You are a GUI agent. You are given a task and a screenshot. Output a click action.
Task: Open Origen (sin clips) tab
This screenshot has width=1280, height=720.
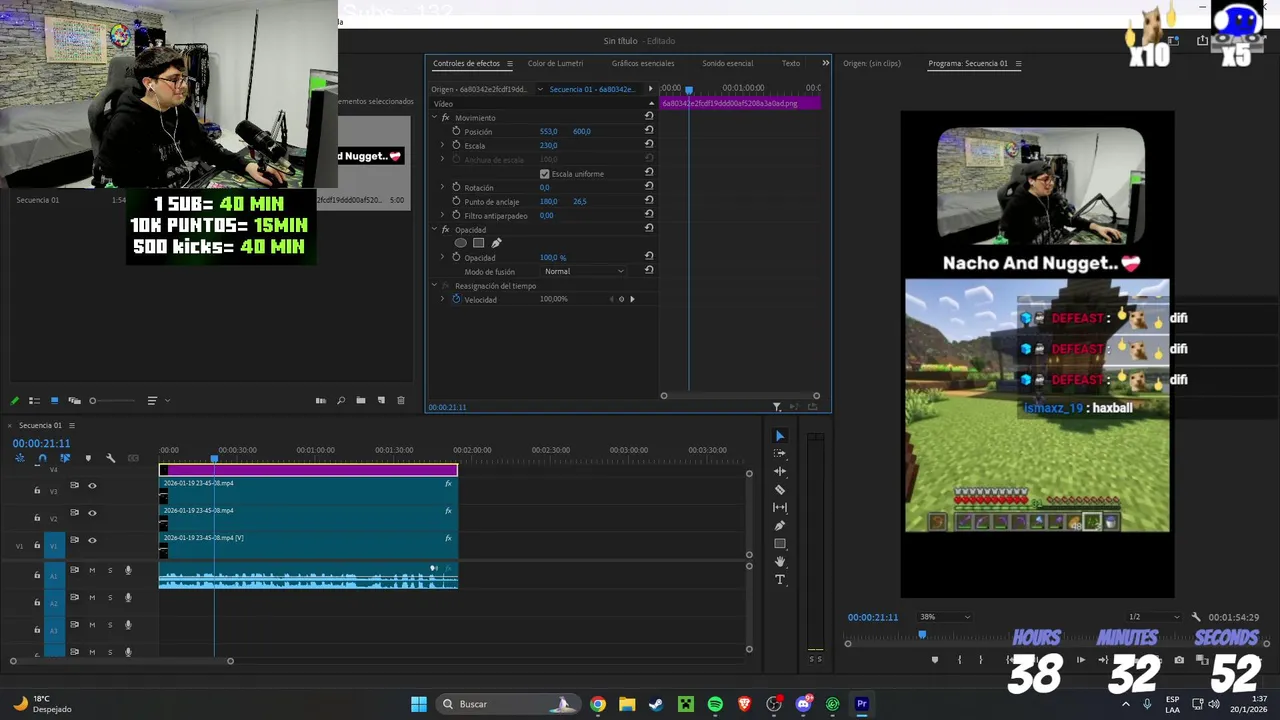coord(871,63)
